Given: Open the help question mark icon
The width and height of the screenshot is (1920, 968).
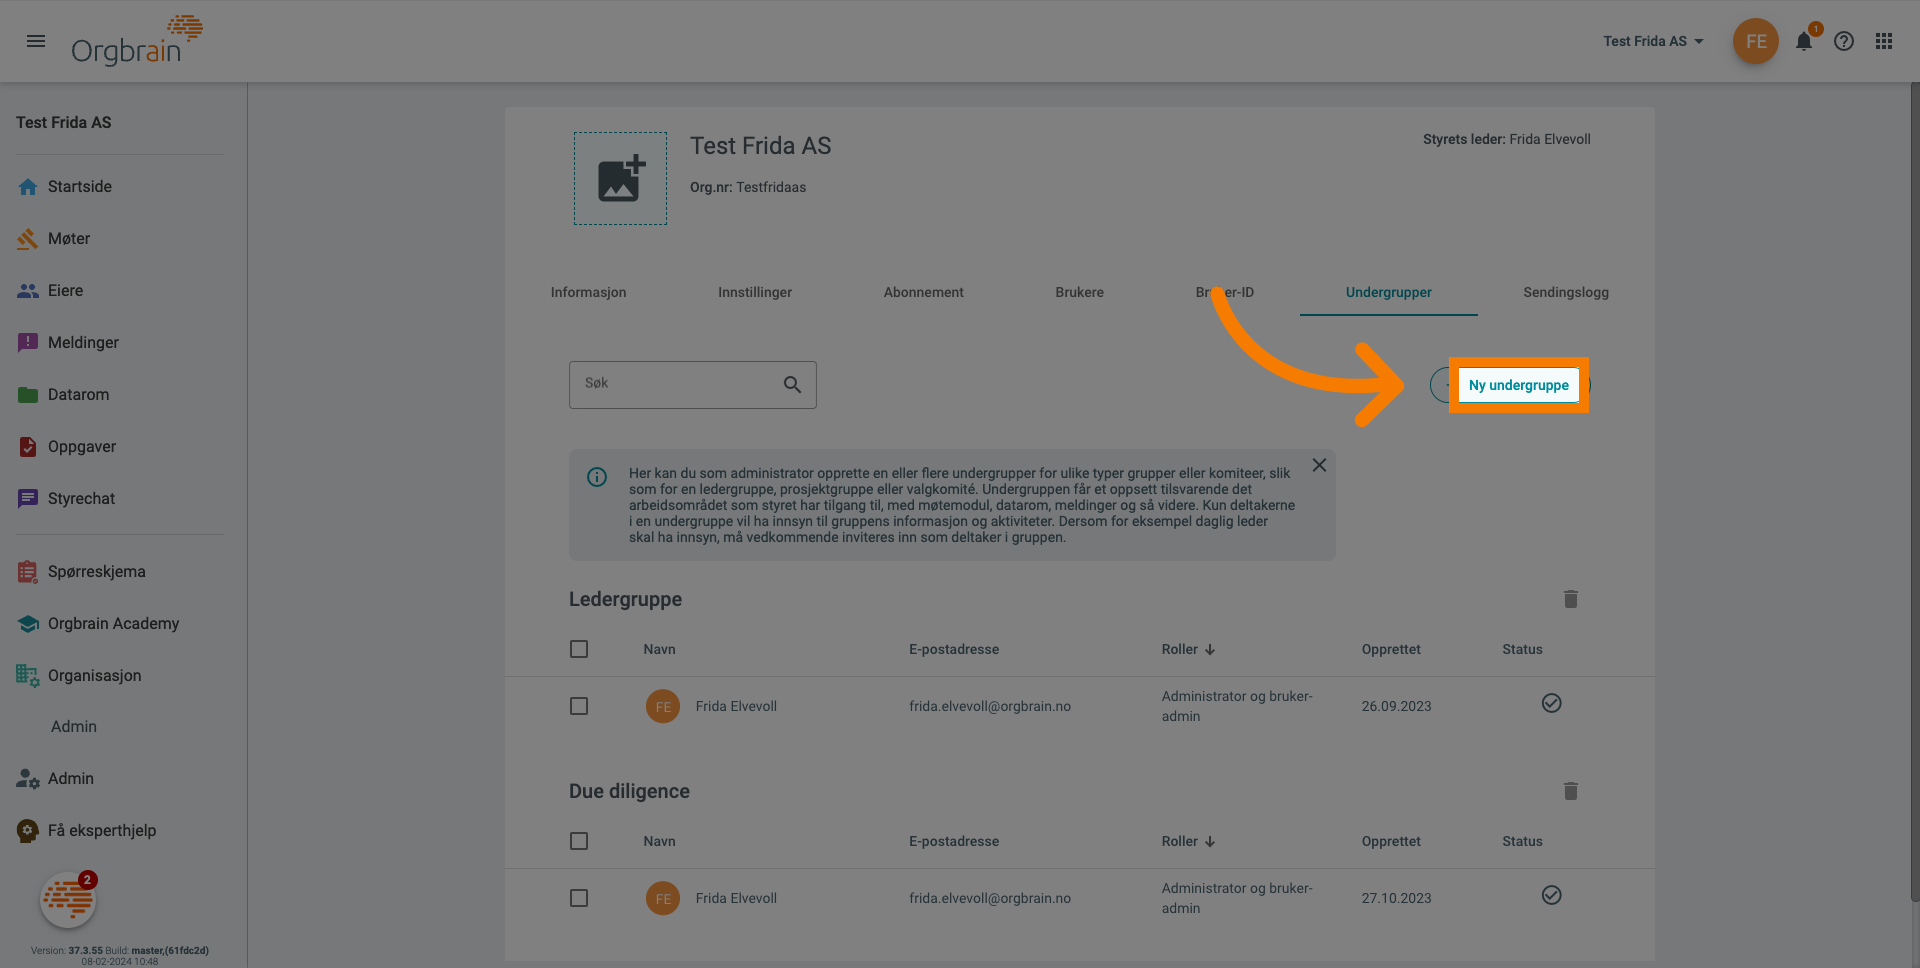Looking at the screenshot, I should pos(1844,41).
